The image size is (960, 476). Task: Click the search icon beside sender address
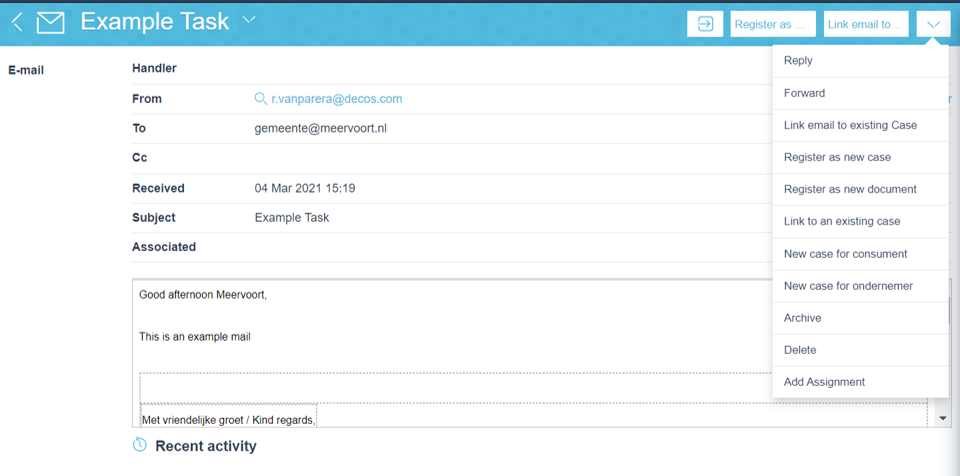[x=261, y=99]
